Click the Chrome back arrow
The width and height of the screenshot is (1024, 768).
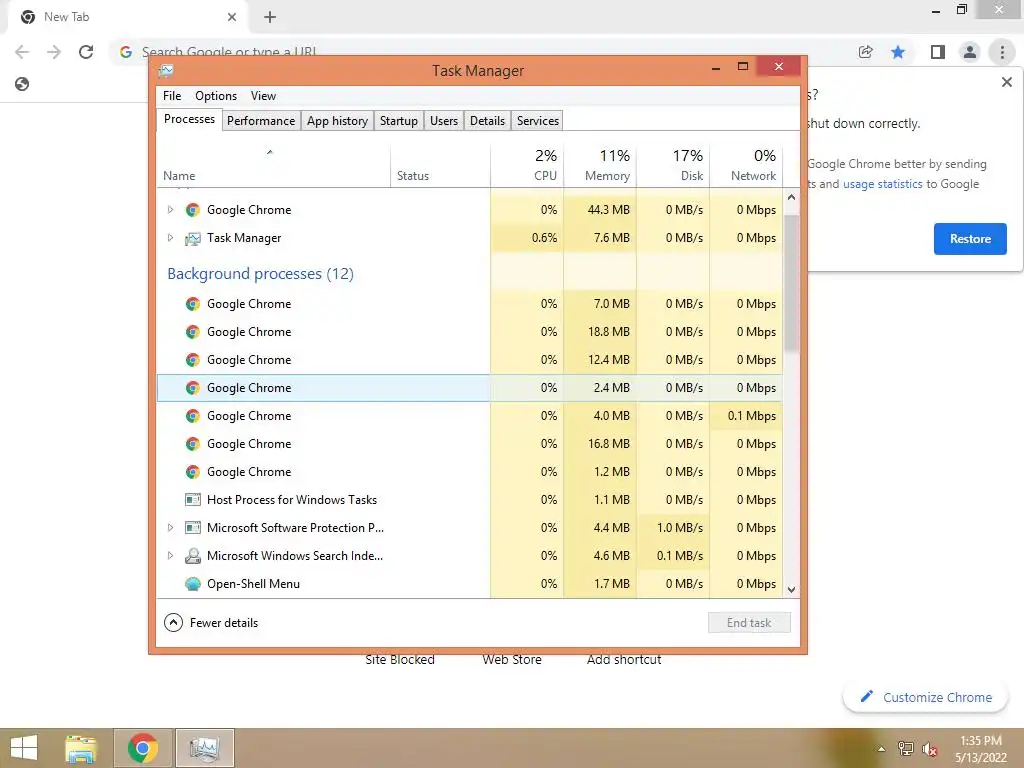coord(22,52)
